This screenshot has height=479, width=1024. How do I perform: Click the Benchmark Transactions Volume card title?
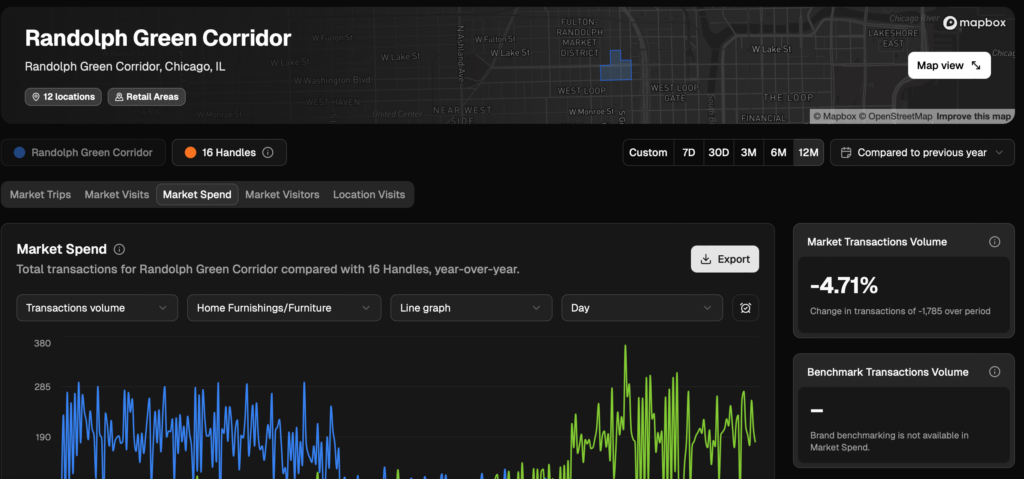click(x=888, y=372)
